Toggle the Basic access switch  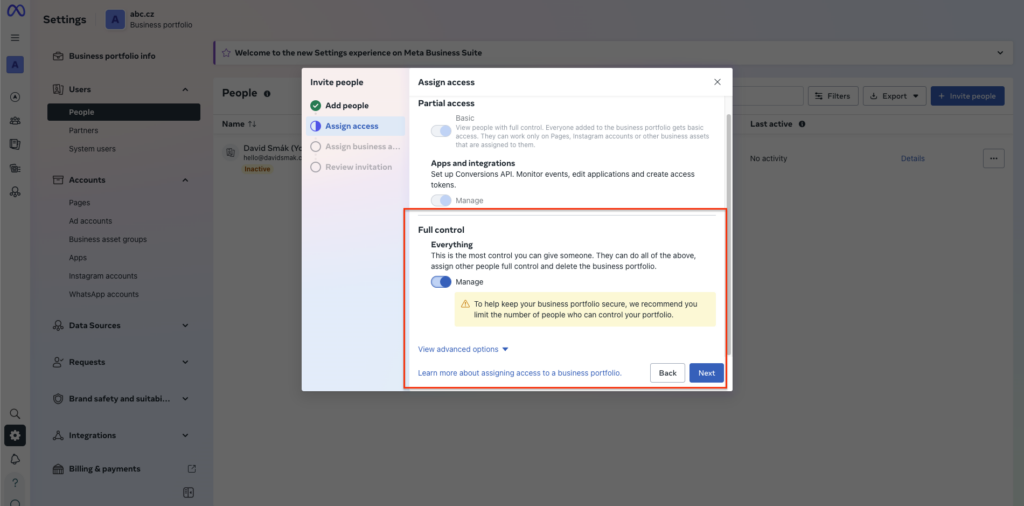[441, 131]
